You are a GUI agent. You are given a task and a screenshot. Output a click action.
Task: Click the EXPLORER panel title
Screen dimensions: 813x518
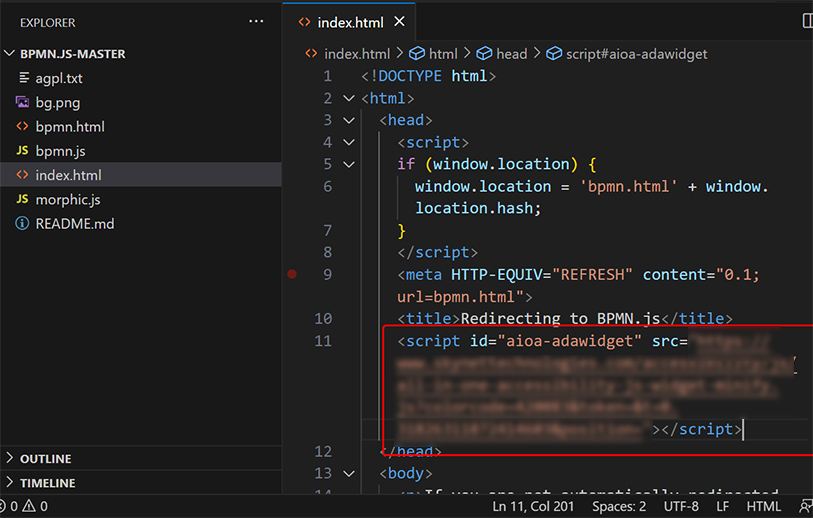tap(48, 23)
